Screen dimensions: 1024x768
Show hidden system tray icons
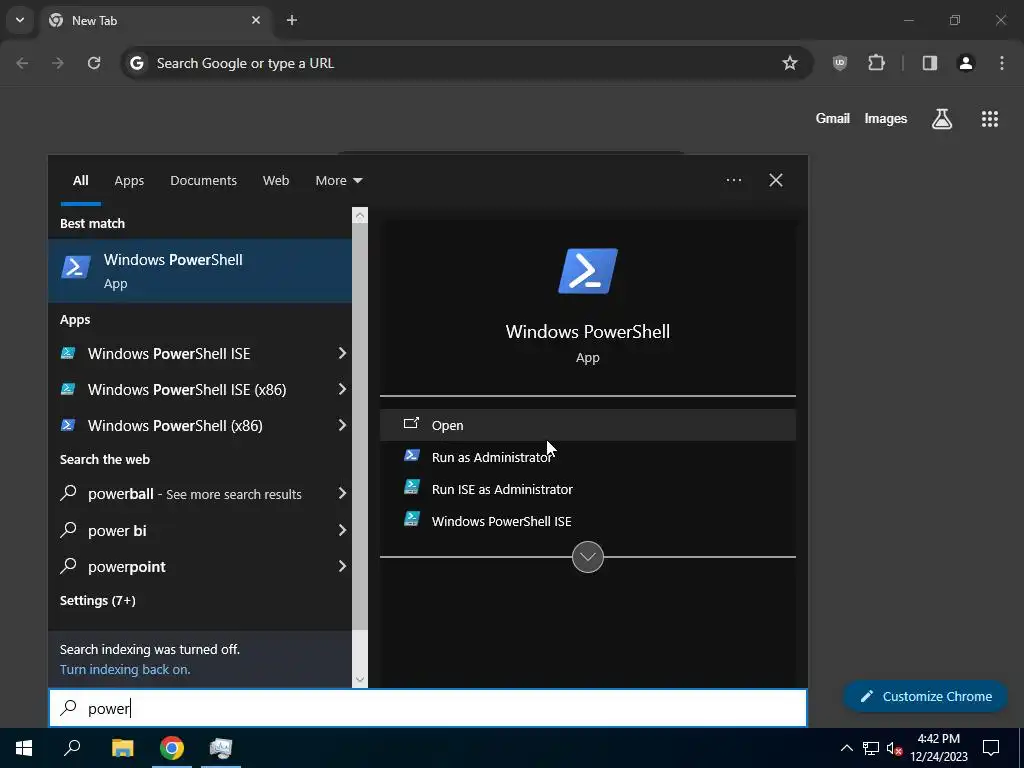pos(846,748)
